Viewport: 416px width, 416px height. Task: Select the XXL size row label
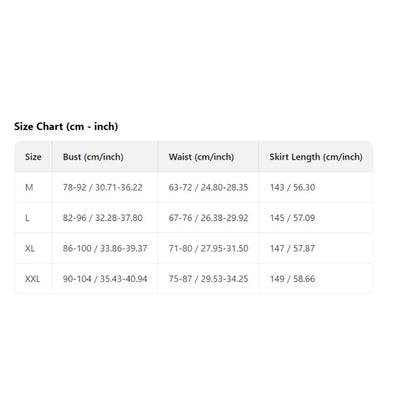click(x=33, y=279)
